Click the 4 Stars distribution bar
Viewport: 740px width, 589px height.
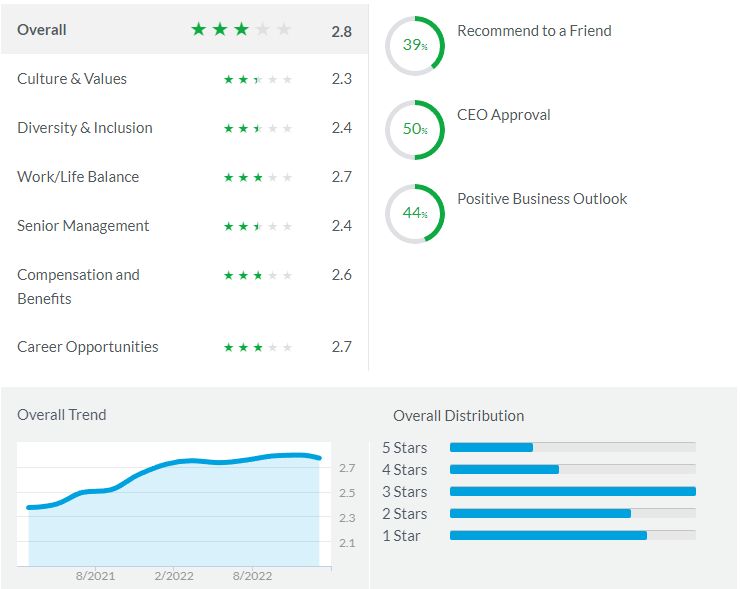[572, 469]
